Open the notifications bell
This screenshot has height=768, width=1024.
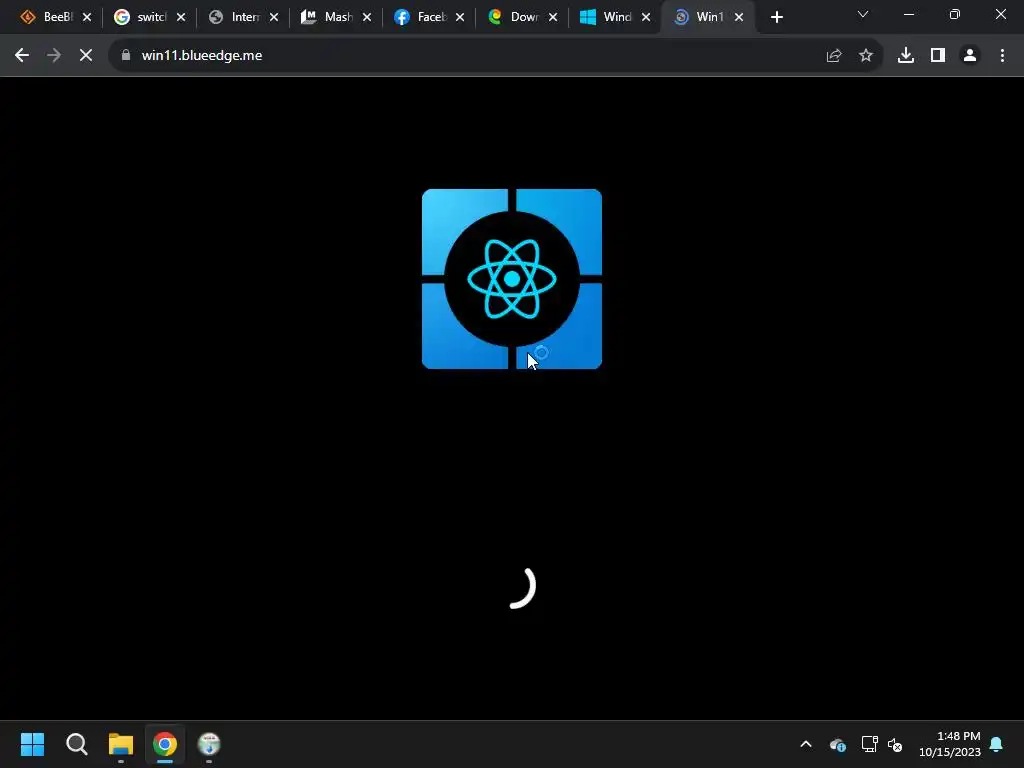point(997,744)
